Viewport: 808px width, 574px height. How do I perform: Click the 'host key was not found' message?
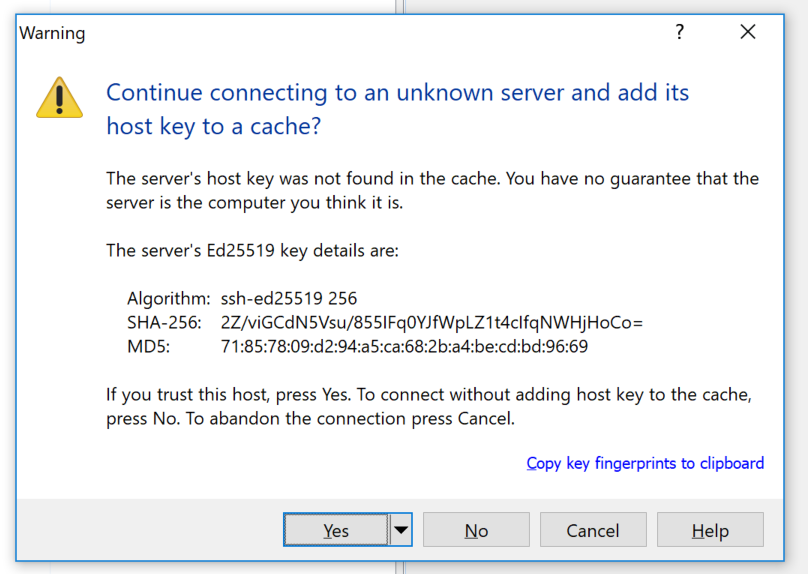click(432, 191)
